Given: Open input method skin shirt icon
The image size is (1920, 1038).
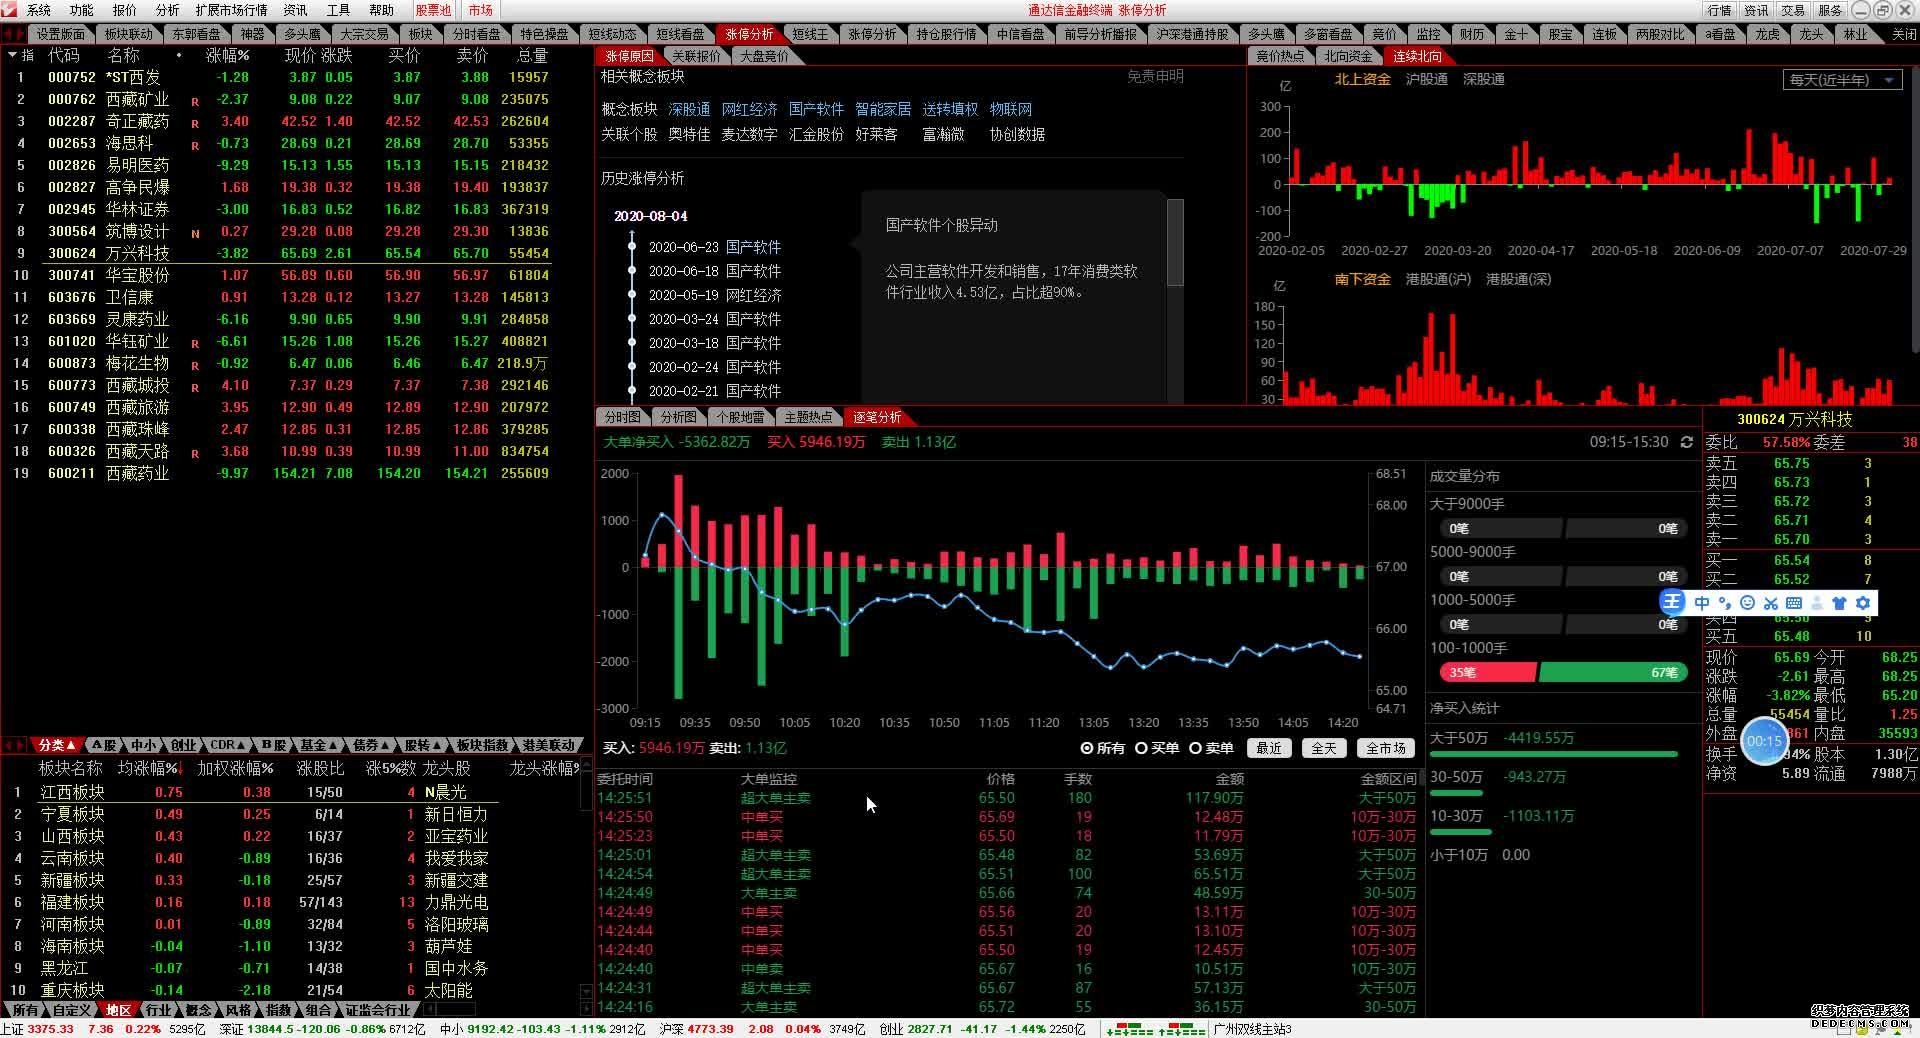Looking at the screenshot, I should click(x=1839, y=603).
